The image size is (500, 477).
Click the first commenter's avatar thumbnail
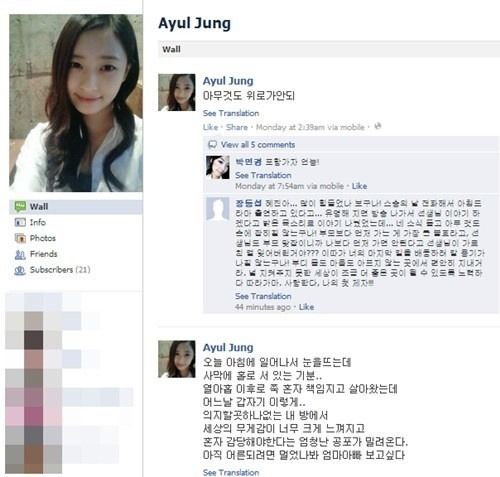[x=218, y=167]
